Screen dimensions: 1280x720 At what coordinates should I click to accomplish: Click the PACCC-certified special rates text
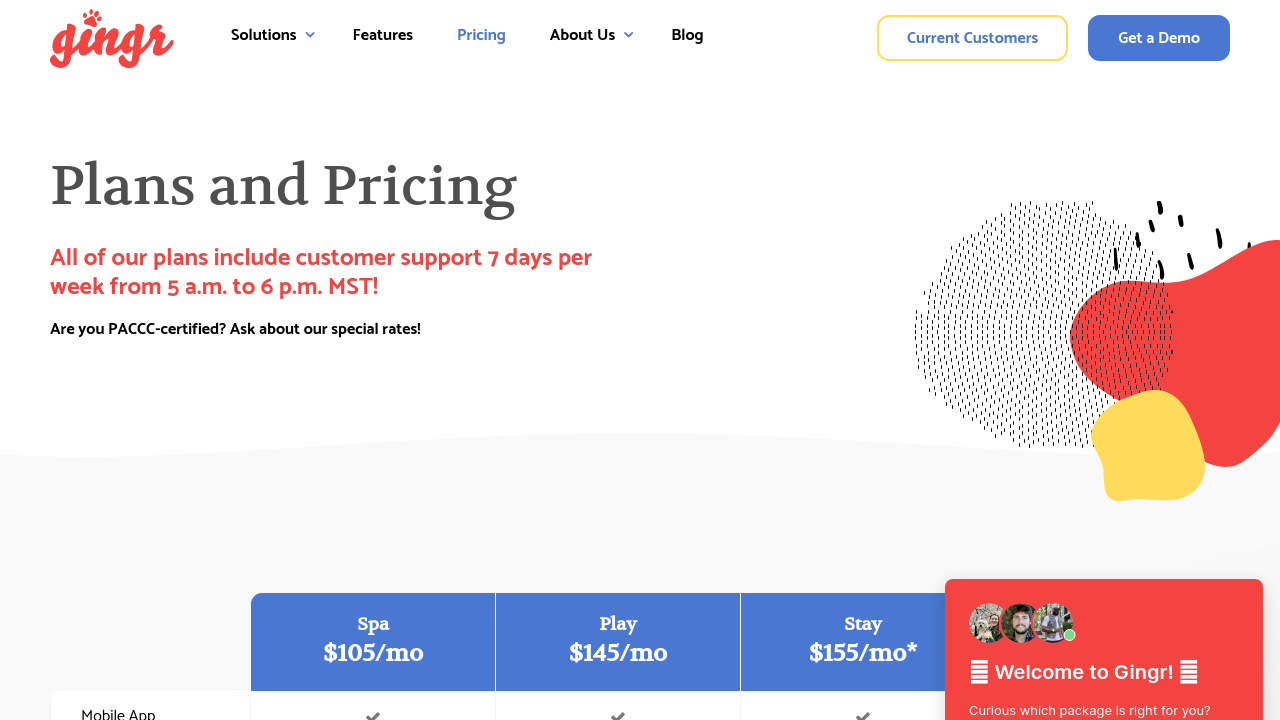(x=235, y=329)
